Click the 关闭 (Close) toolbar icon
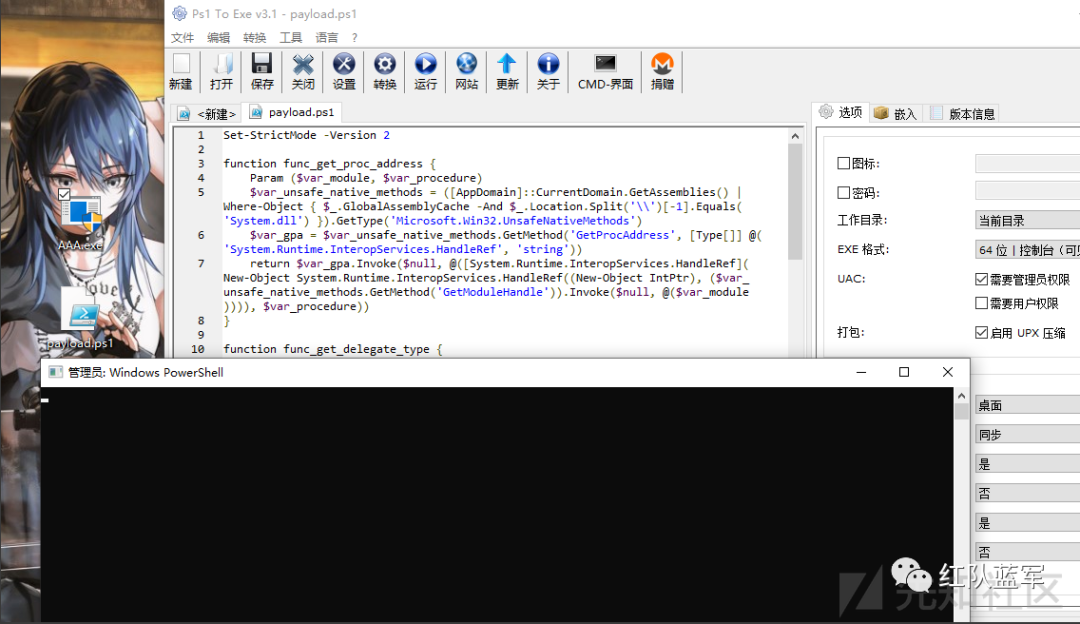The width and height of the screenshot is (1080, 624). pyautogui.click(x=303, y=72)
